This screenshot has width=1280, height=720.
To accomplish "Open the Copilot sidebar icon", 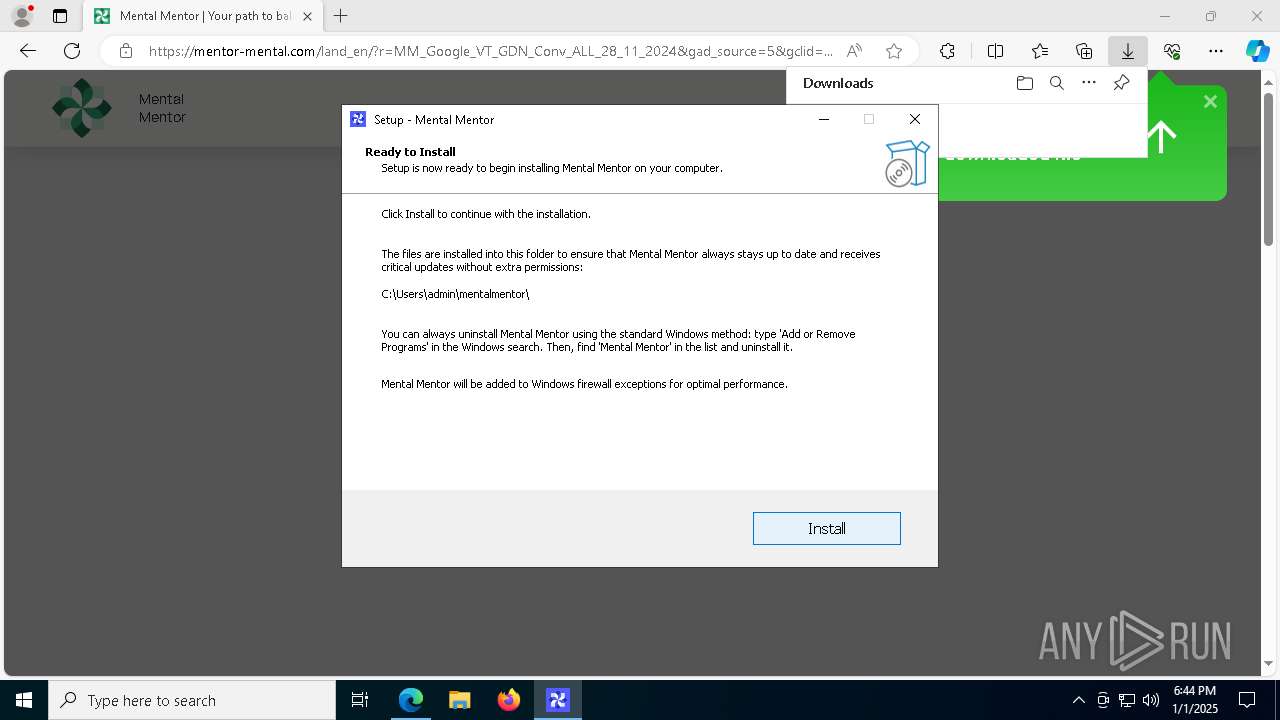I will 1257,51.
